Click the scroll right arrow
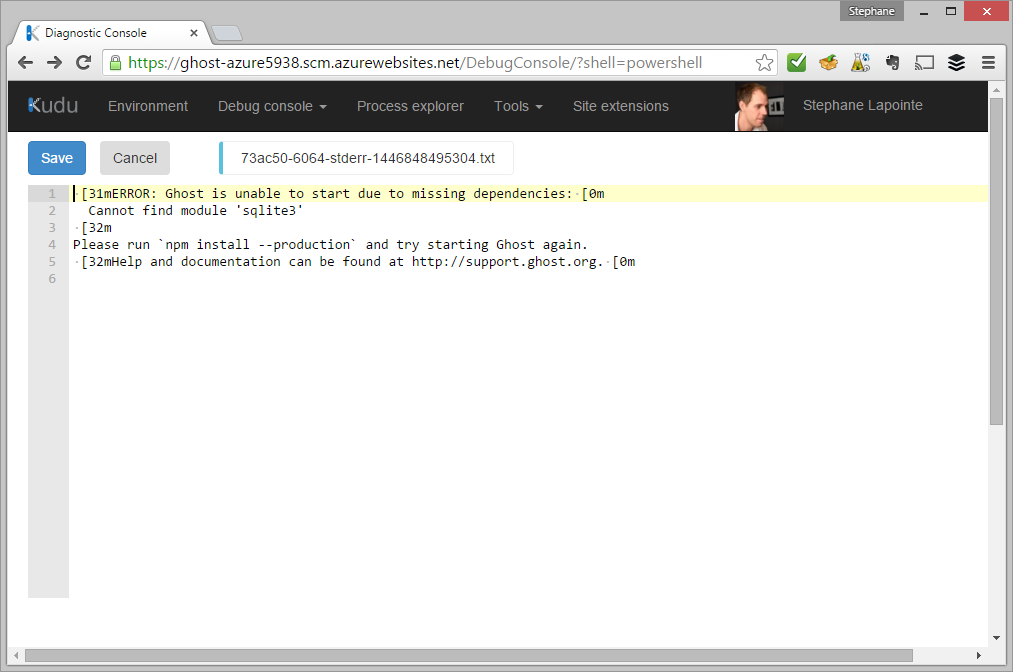 click(x=979, y=655)
